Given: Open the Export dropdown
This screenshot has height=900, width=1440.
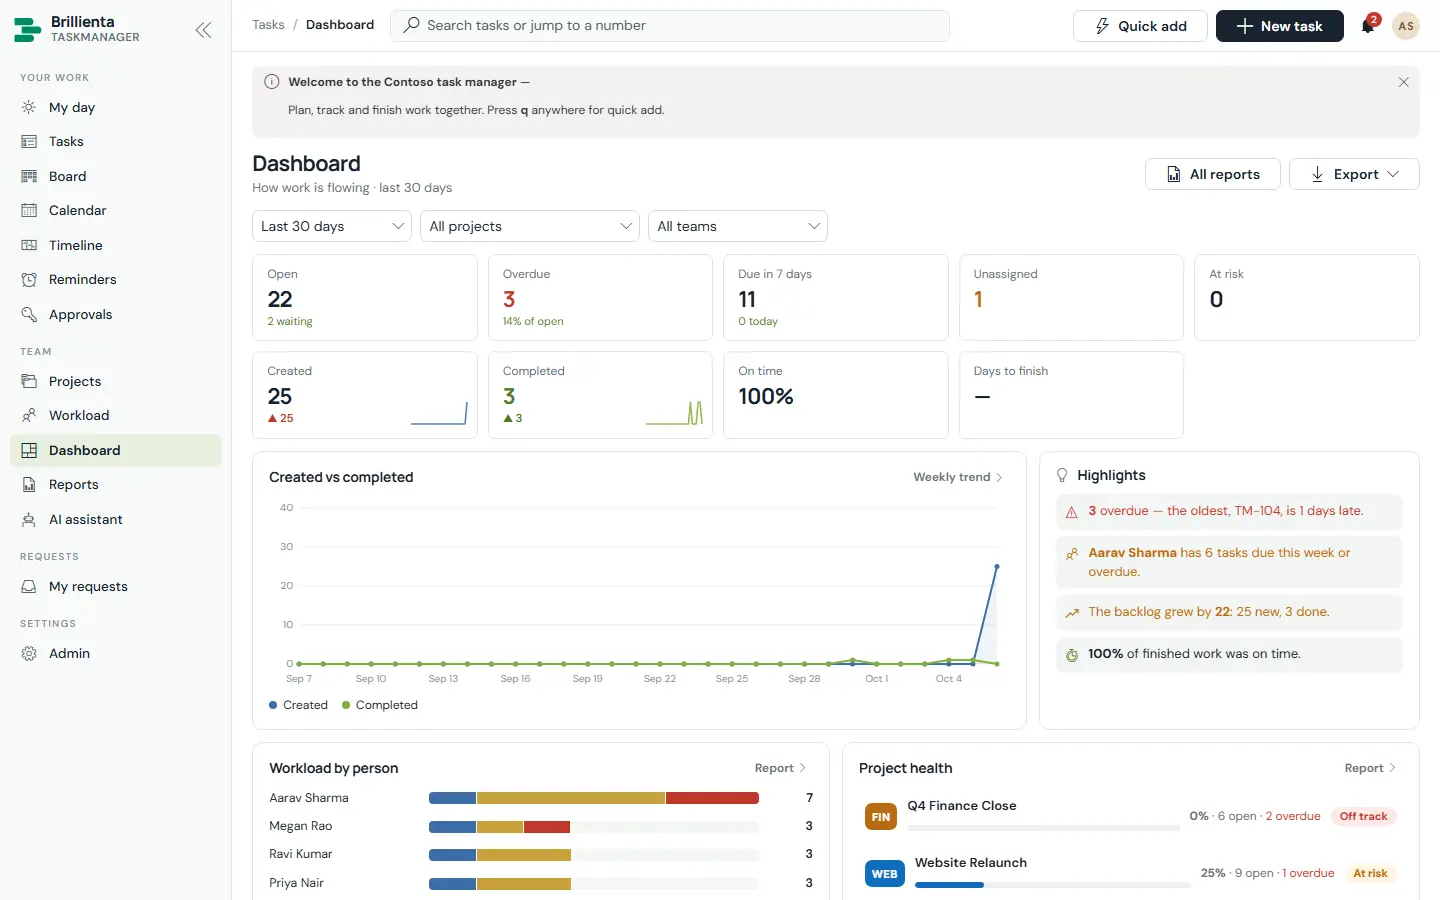Looking at the screenshot, I should pos(1354,174).
